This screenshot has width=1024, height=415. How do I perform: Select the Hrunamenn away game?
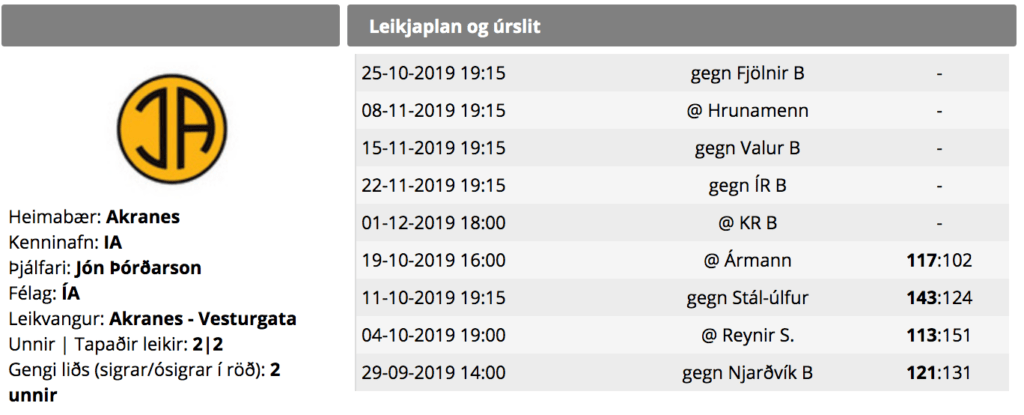coord(682,110)
